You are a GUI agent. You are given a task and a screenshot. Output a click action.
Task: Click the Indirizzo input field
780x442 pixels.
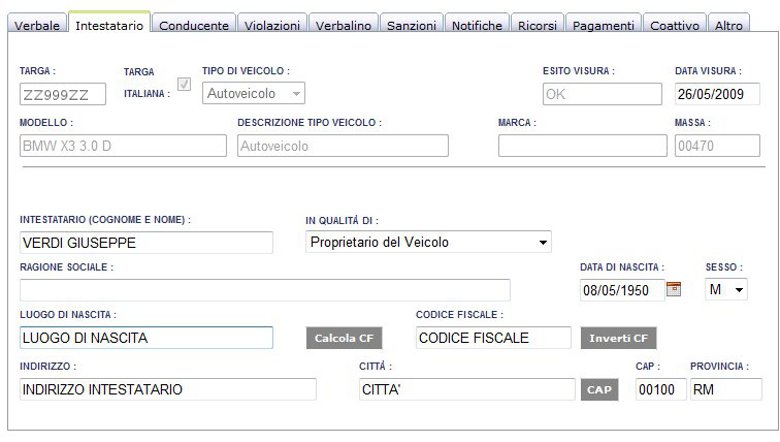[x=168, y=389]
